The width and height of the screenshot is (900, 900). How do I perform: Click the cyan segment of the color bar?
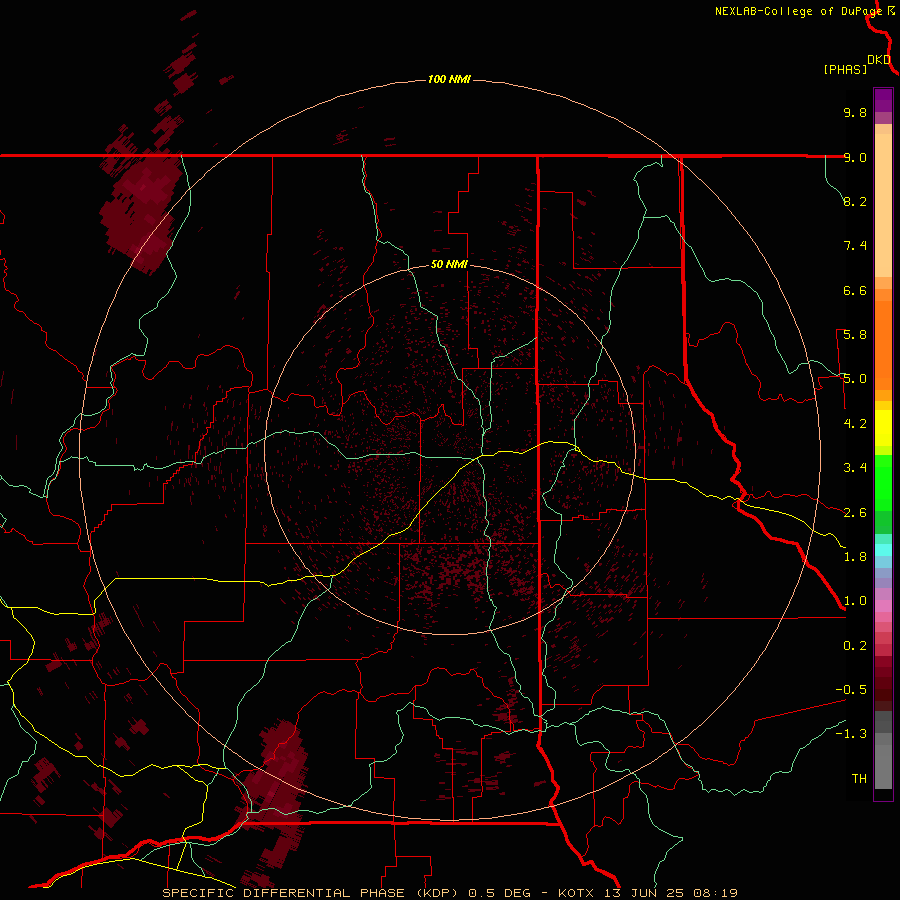[883, 550]
